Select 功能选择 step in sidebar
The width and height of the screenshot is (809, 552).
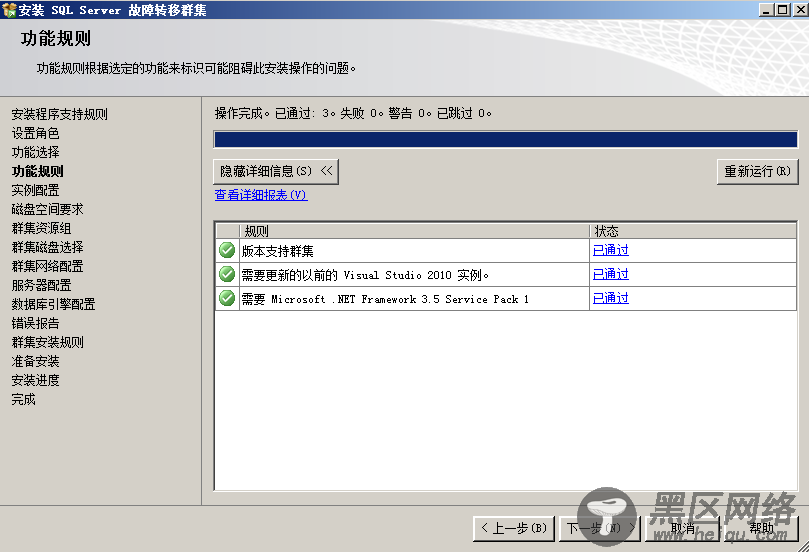(x=36, y=152)
